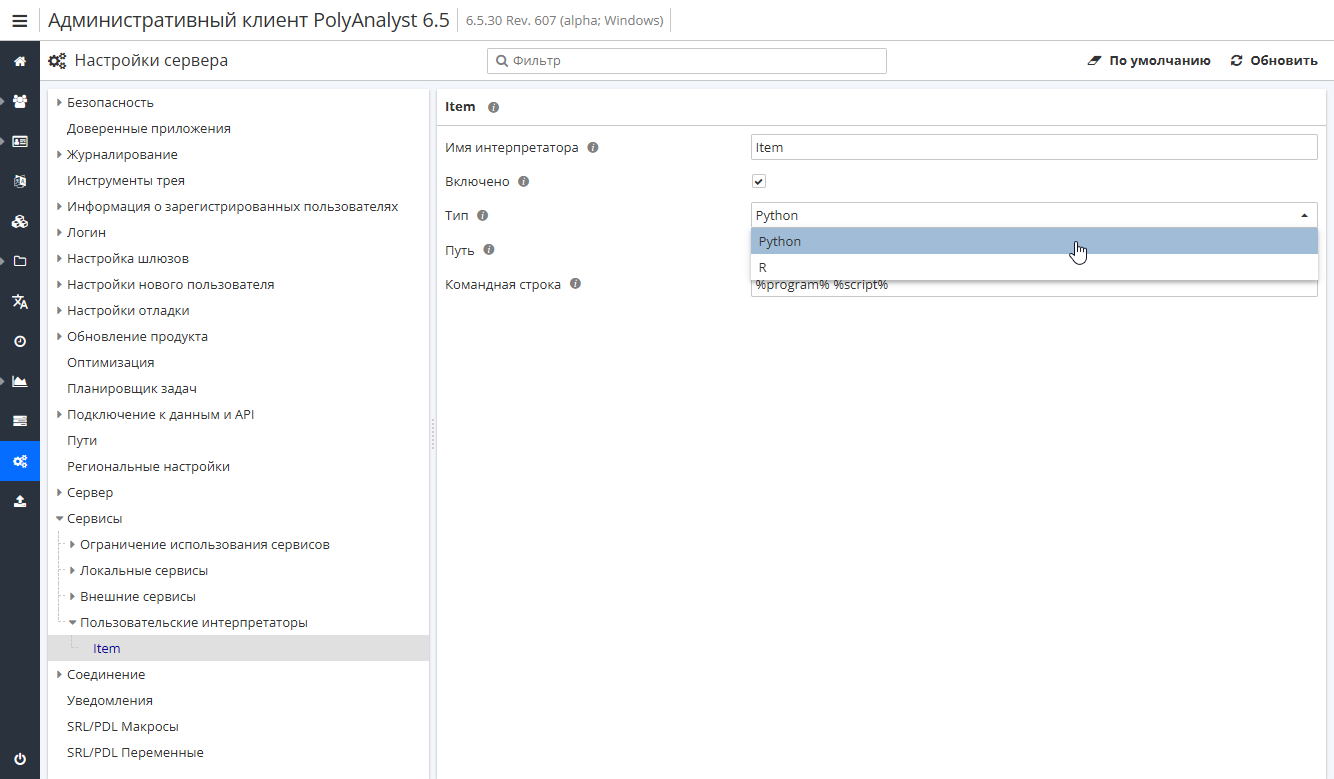Go to Home in sidebar
The image size is (1334, 779).
(x=20, y=61)
